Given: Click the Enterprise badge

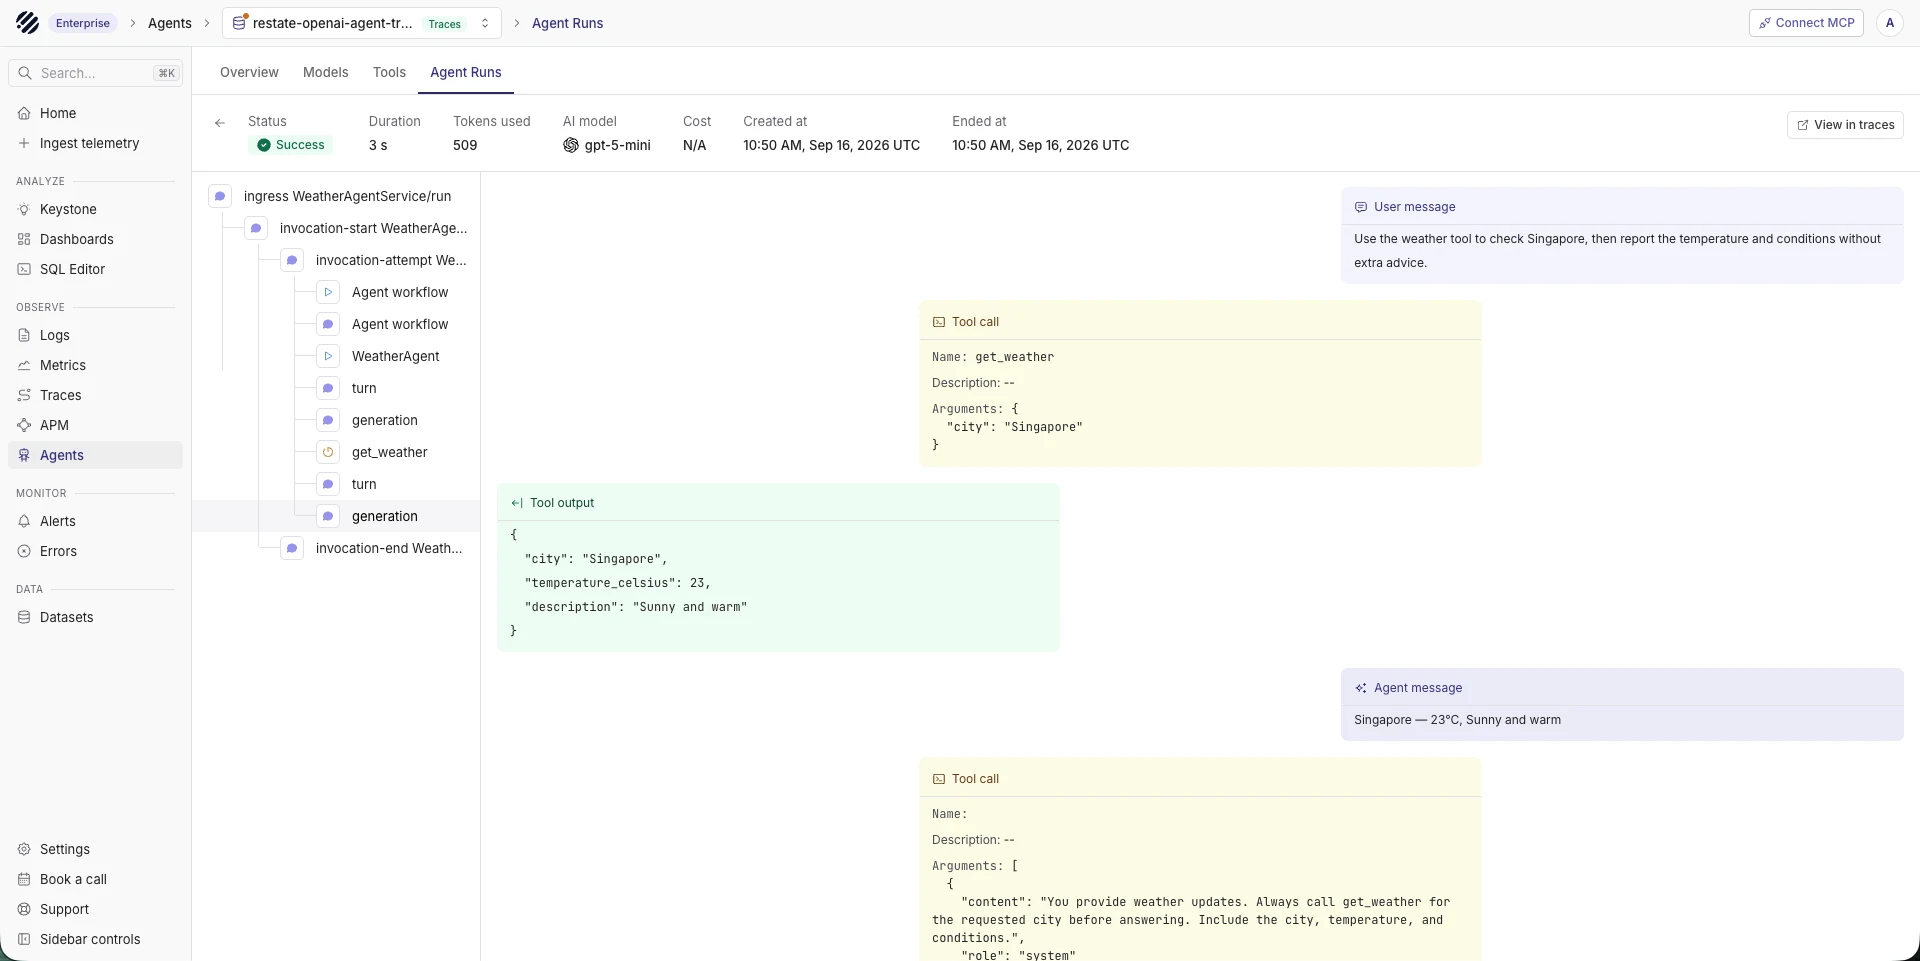Looking at the screenshot, I should (x=83, y=23).
